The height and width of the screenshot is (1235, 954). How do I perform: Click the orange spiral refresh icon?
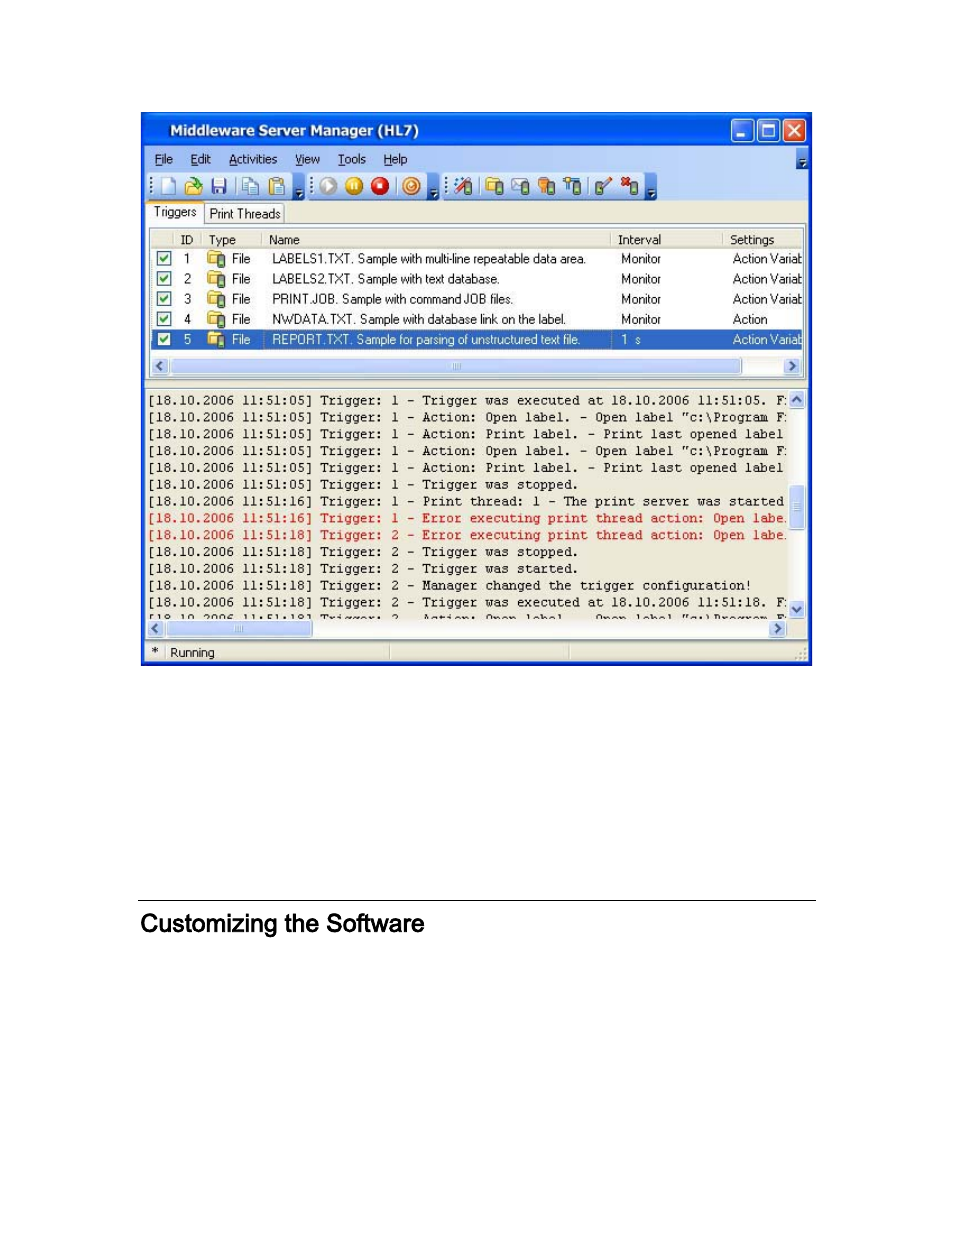[x=411, y=186]
